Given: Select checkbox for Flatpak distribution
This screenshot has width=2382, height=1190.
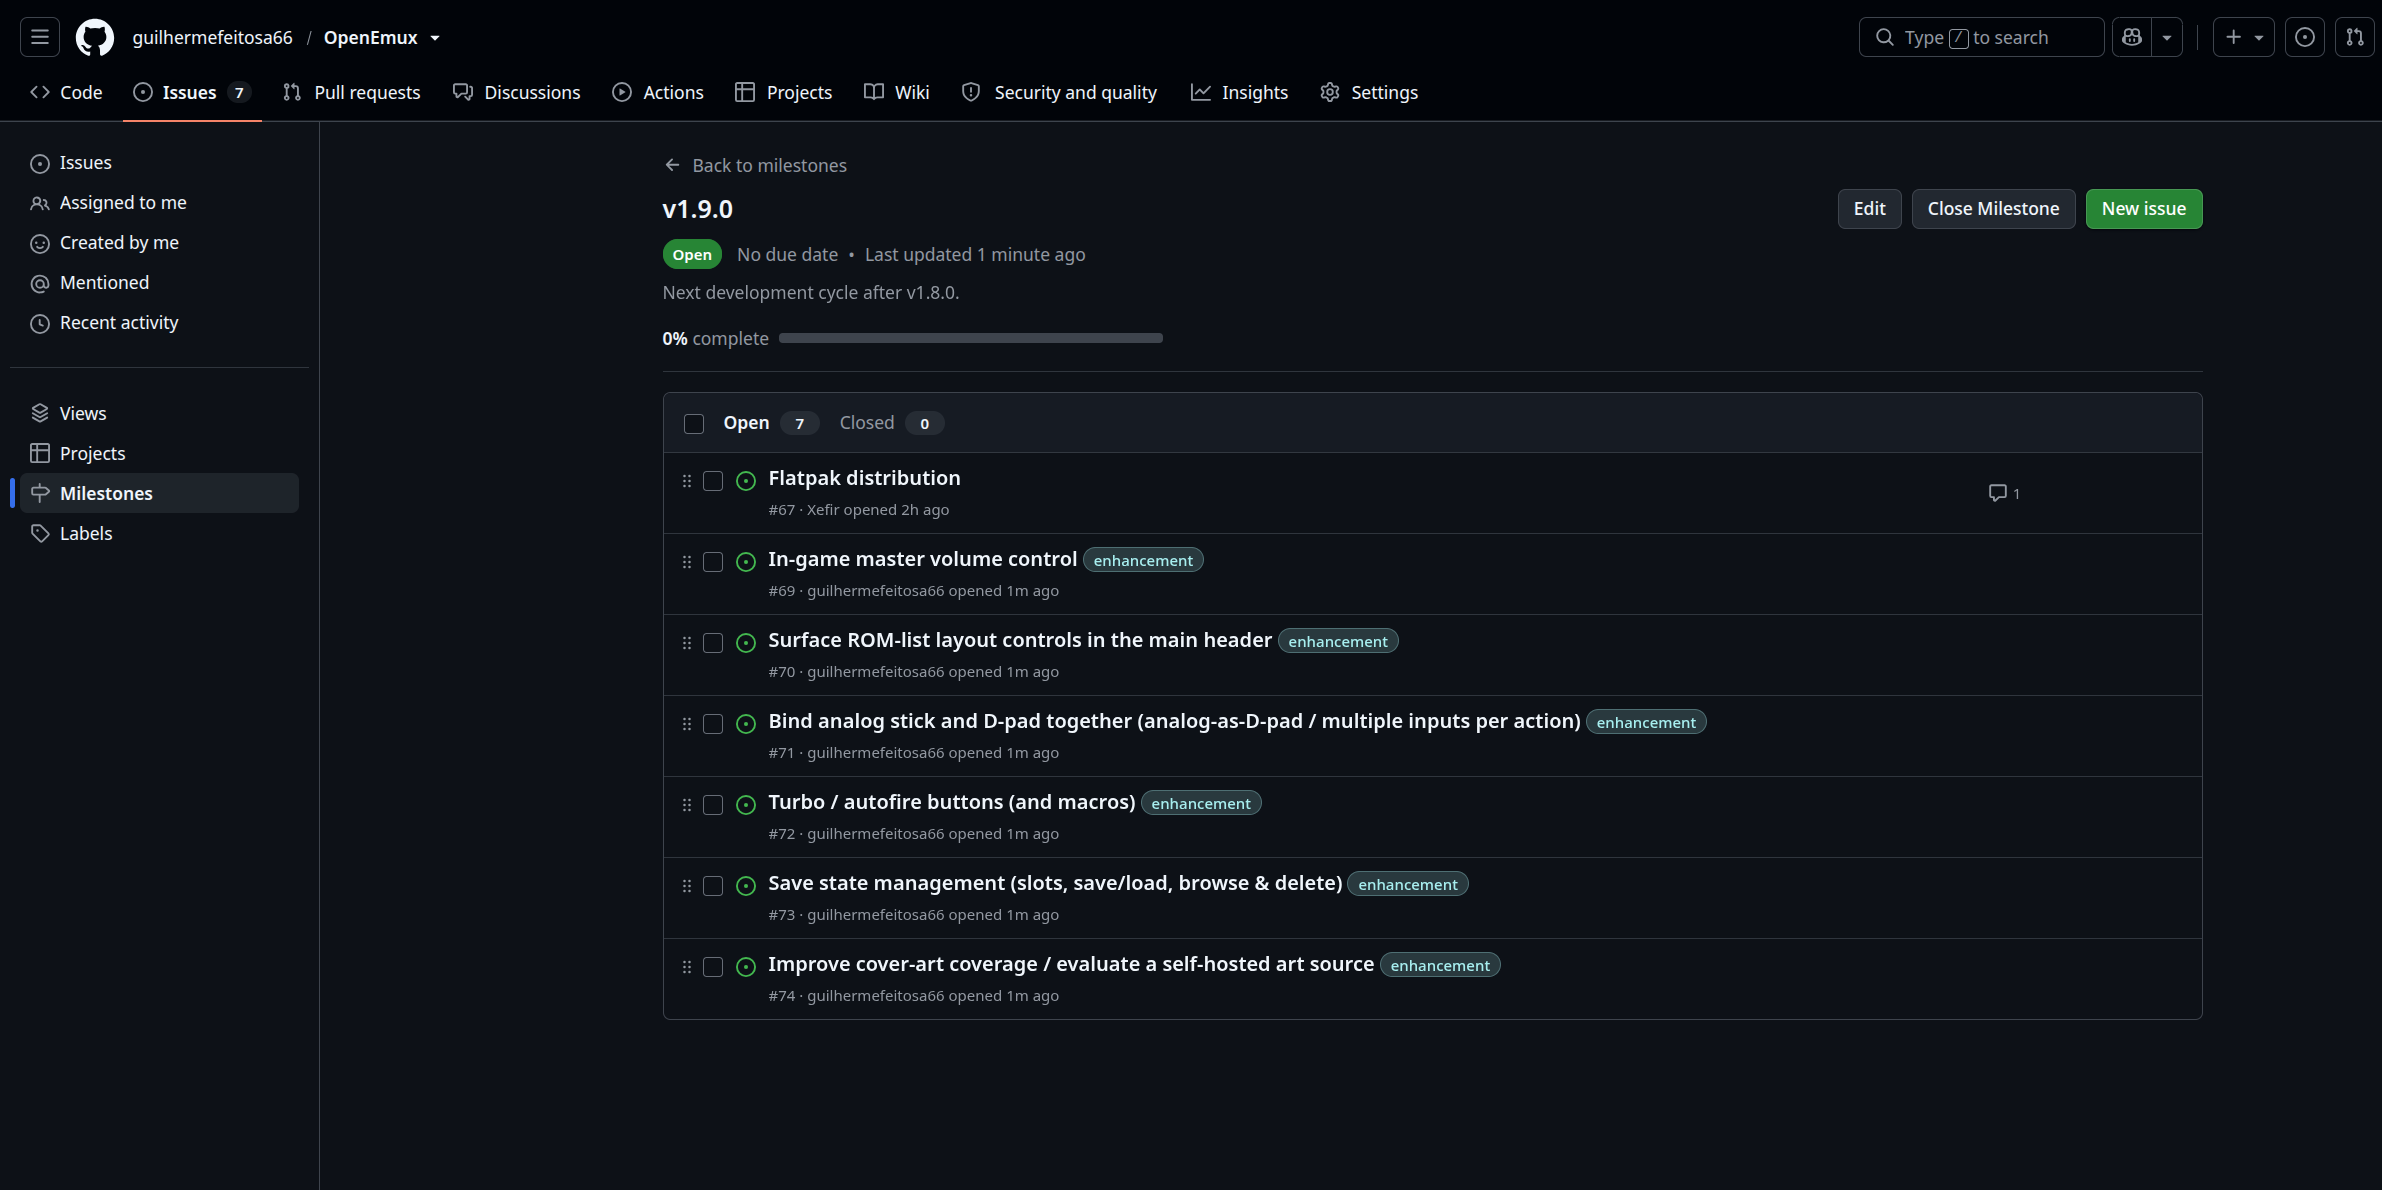Looking at the screenshot, I should coord(713,481).
